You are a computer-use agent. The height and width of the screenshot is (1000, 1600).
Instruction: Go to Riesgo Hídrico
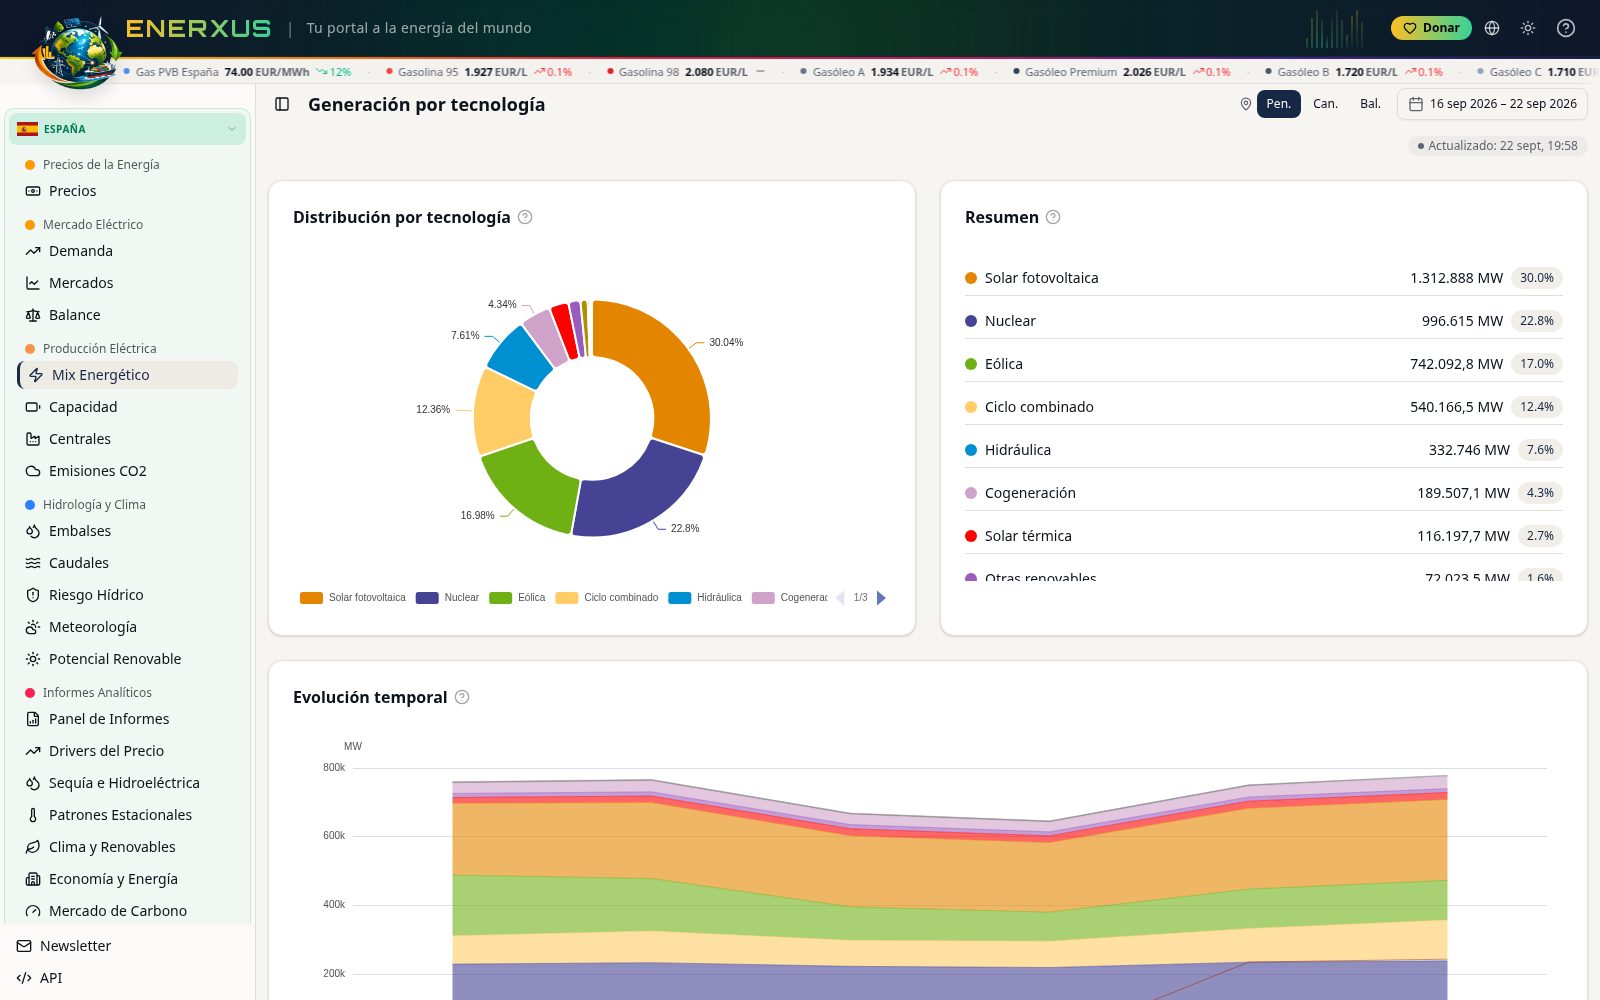[x=128, y=595]
